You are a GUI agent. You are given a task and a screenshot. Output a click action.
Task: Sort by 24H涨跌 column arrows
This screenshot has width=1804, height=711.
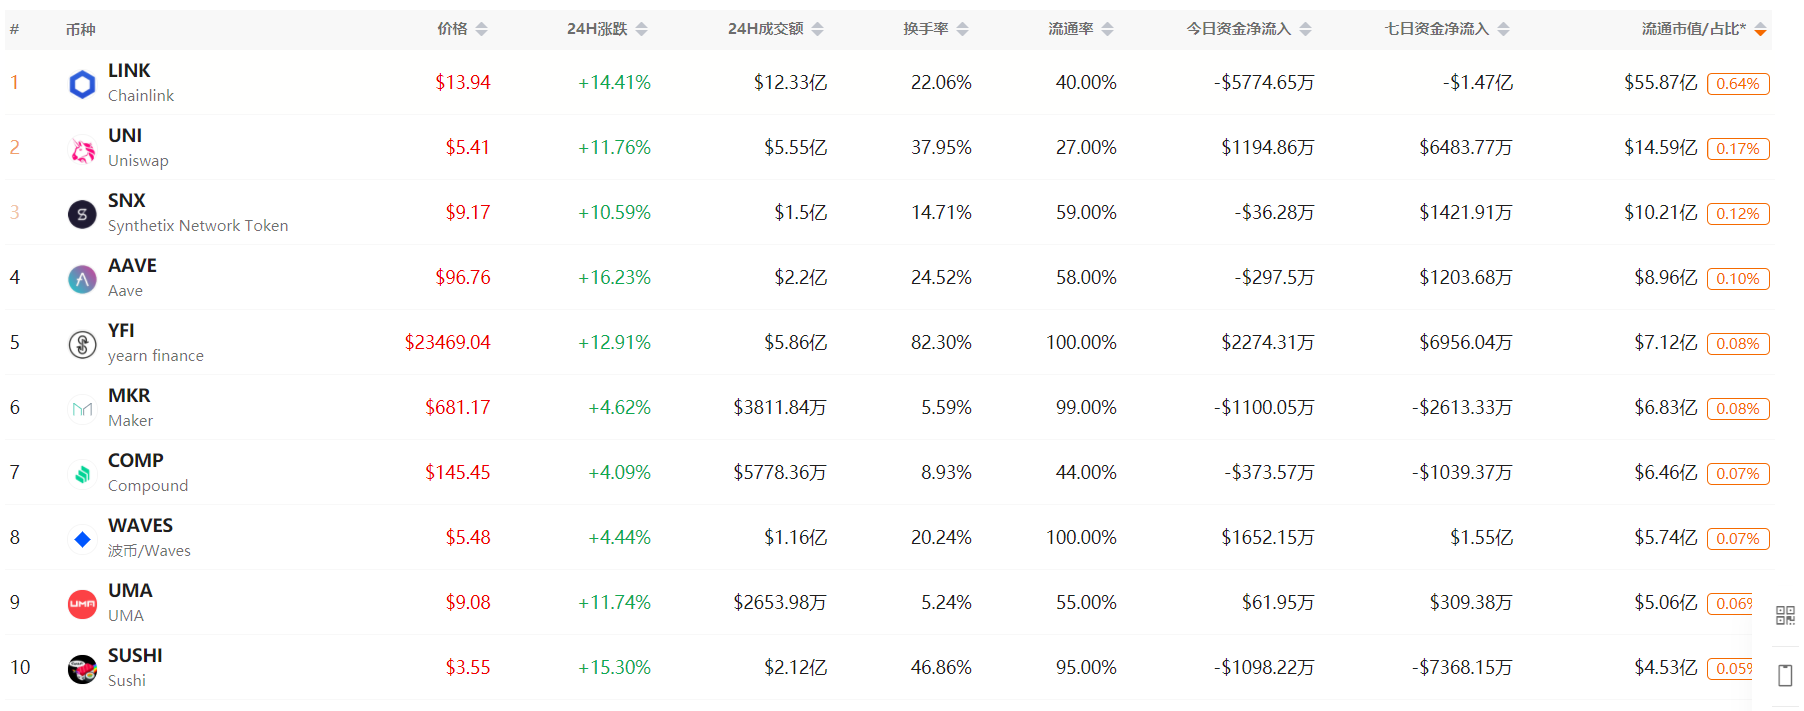[x=642, y=30]
